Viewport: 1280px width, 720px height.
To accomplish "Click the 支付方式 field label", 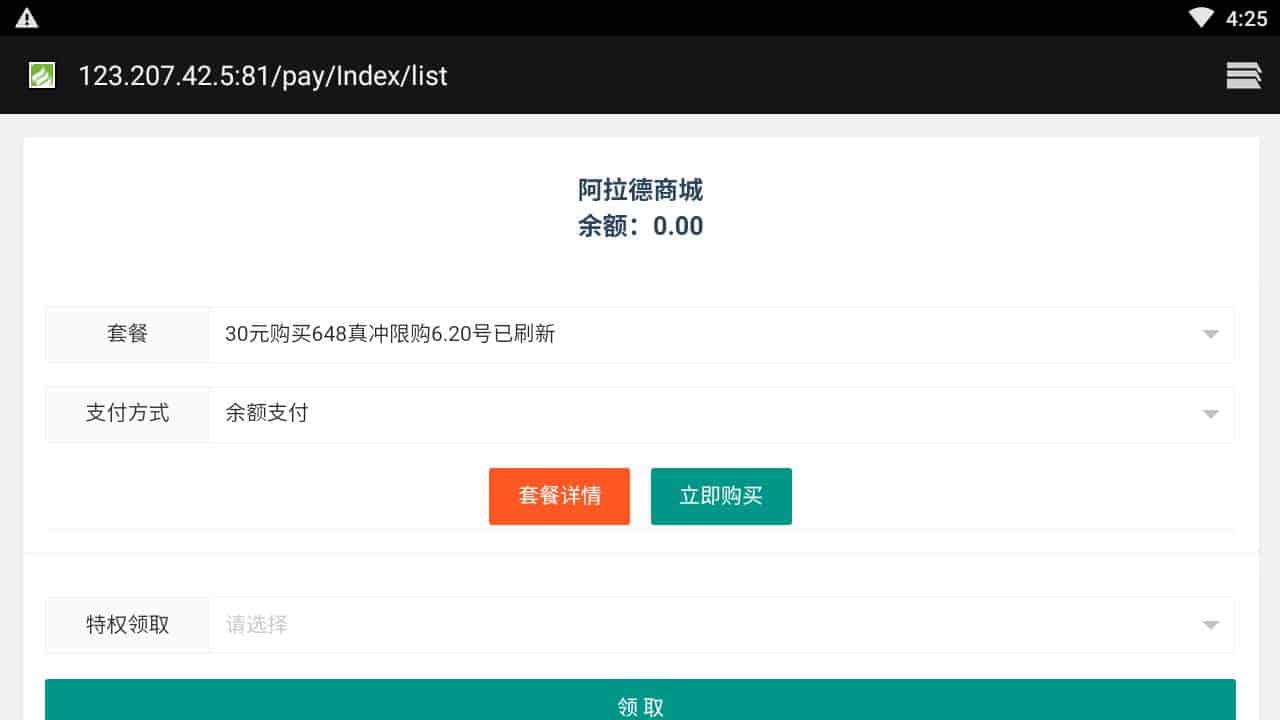I will 127,414.
